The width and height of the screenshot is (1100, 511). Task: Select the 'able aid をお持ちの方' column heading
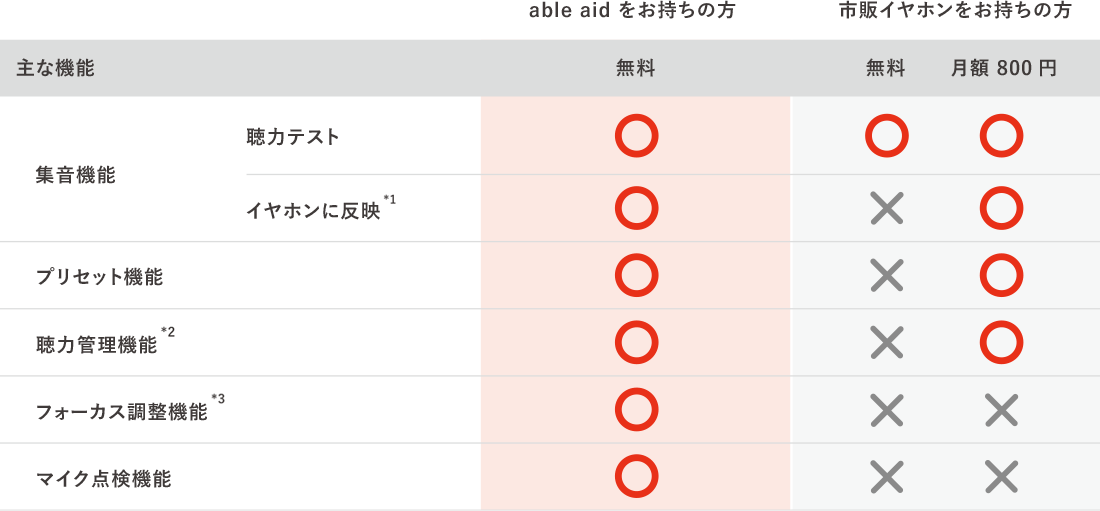click(x=638, y=12)
